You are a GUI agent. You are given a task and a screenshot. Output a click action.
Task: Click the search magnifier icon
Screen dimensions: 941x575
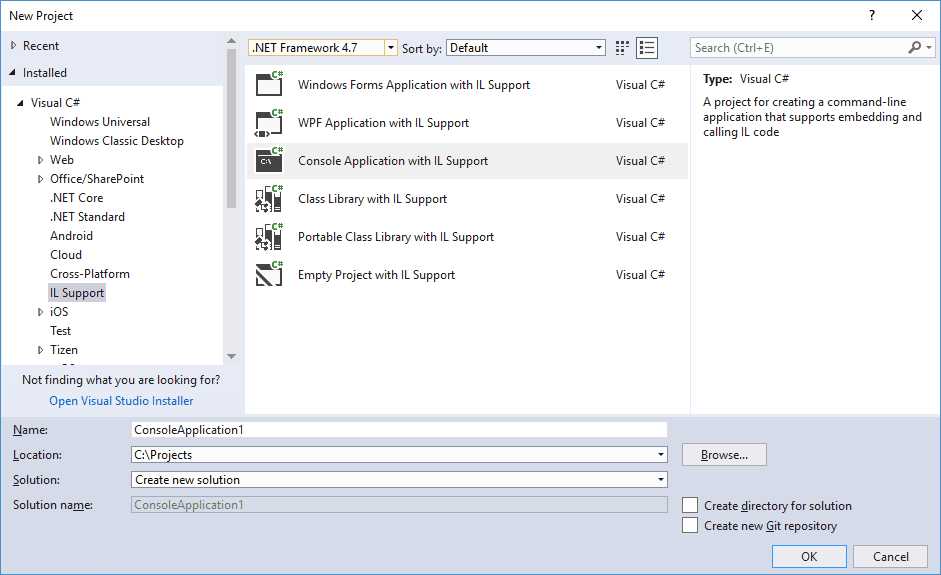tap(915, 48)
